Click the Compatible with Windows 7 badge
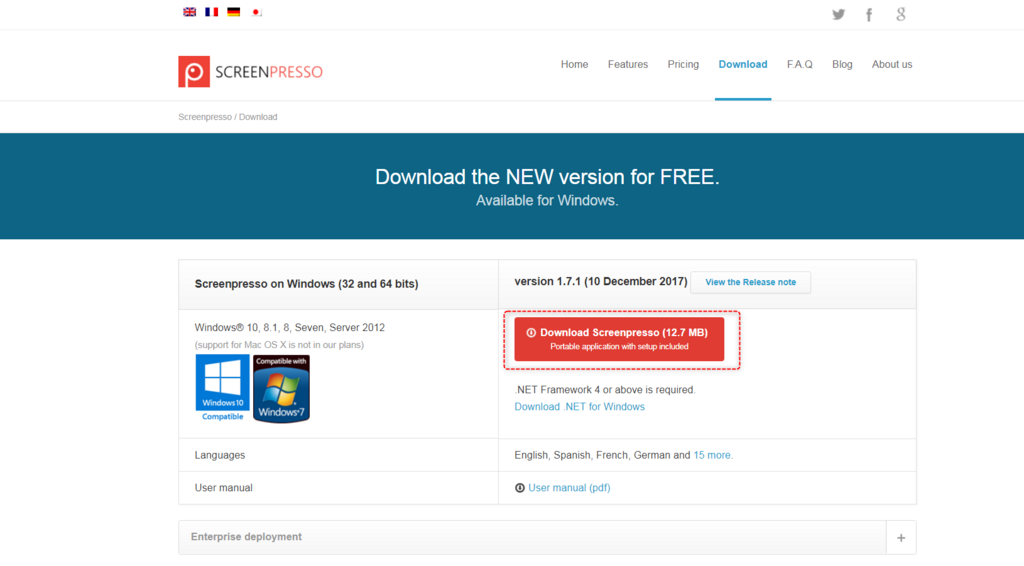This screenshot has width=1024, height=566. [x=281, y=388]
